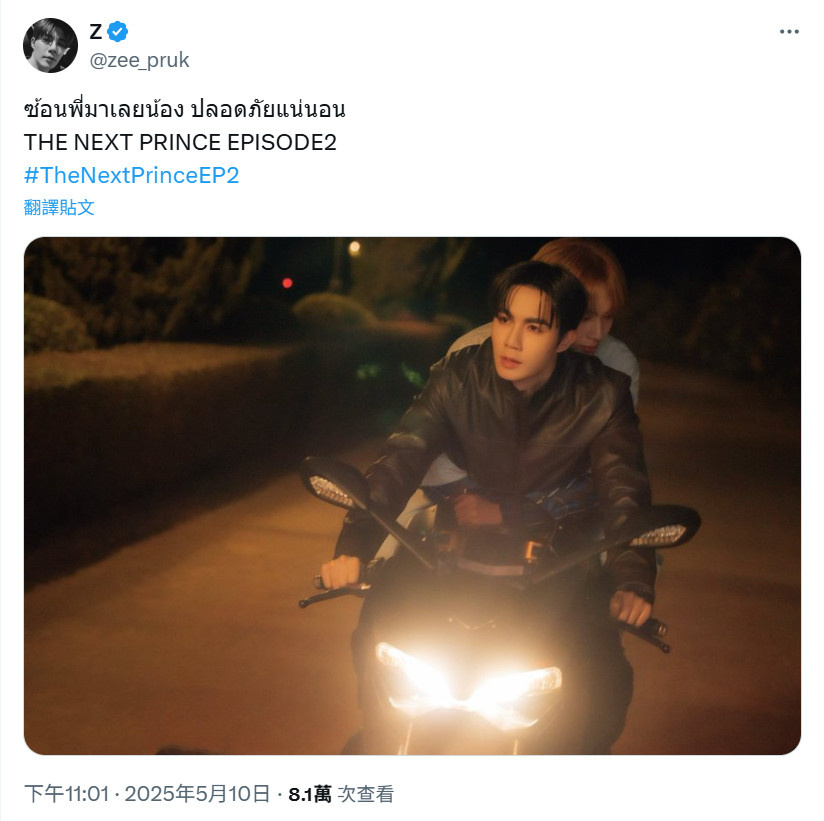Click the display name Z
The width and height of the screenshot is (824, 821).
click(x=96, y=32)
